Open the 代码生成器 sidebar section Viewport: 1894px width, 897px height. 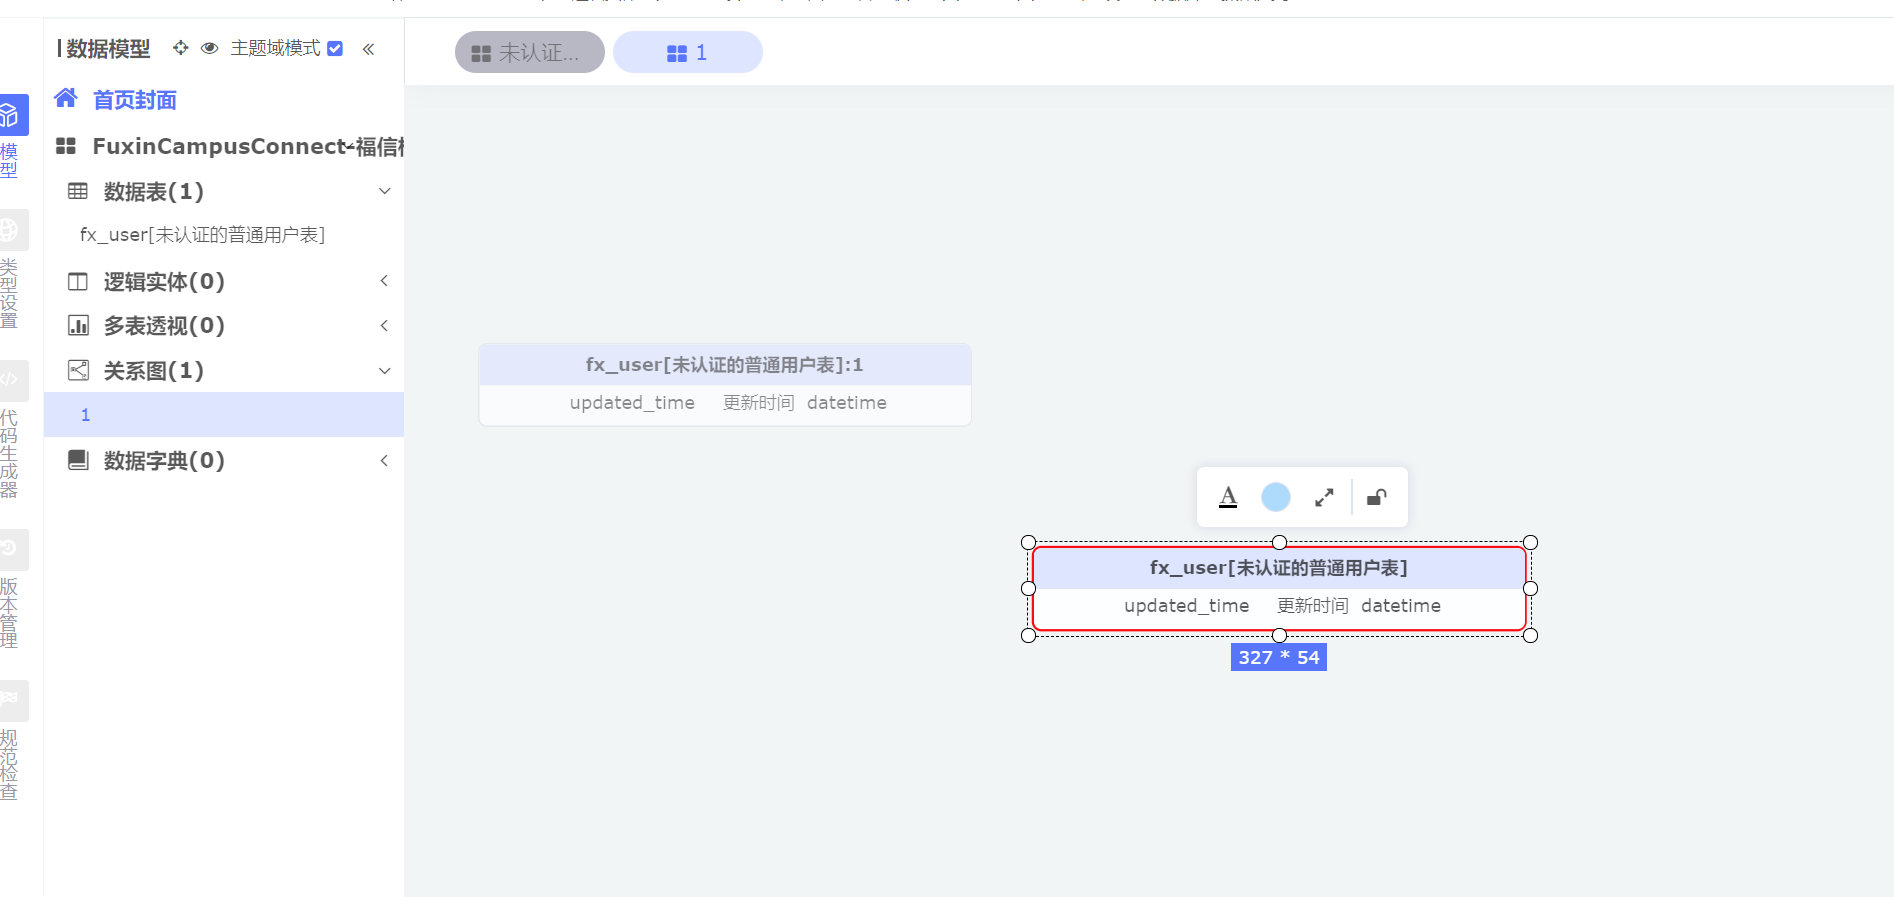(x=10, y=430)
